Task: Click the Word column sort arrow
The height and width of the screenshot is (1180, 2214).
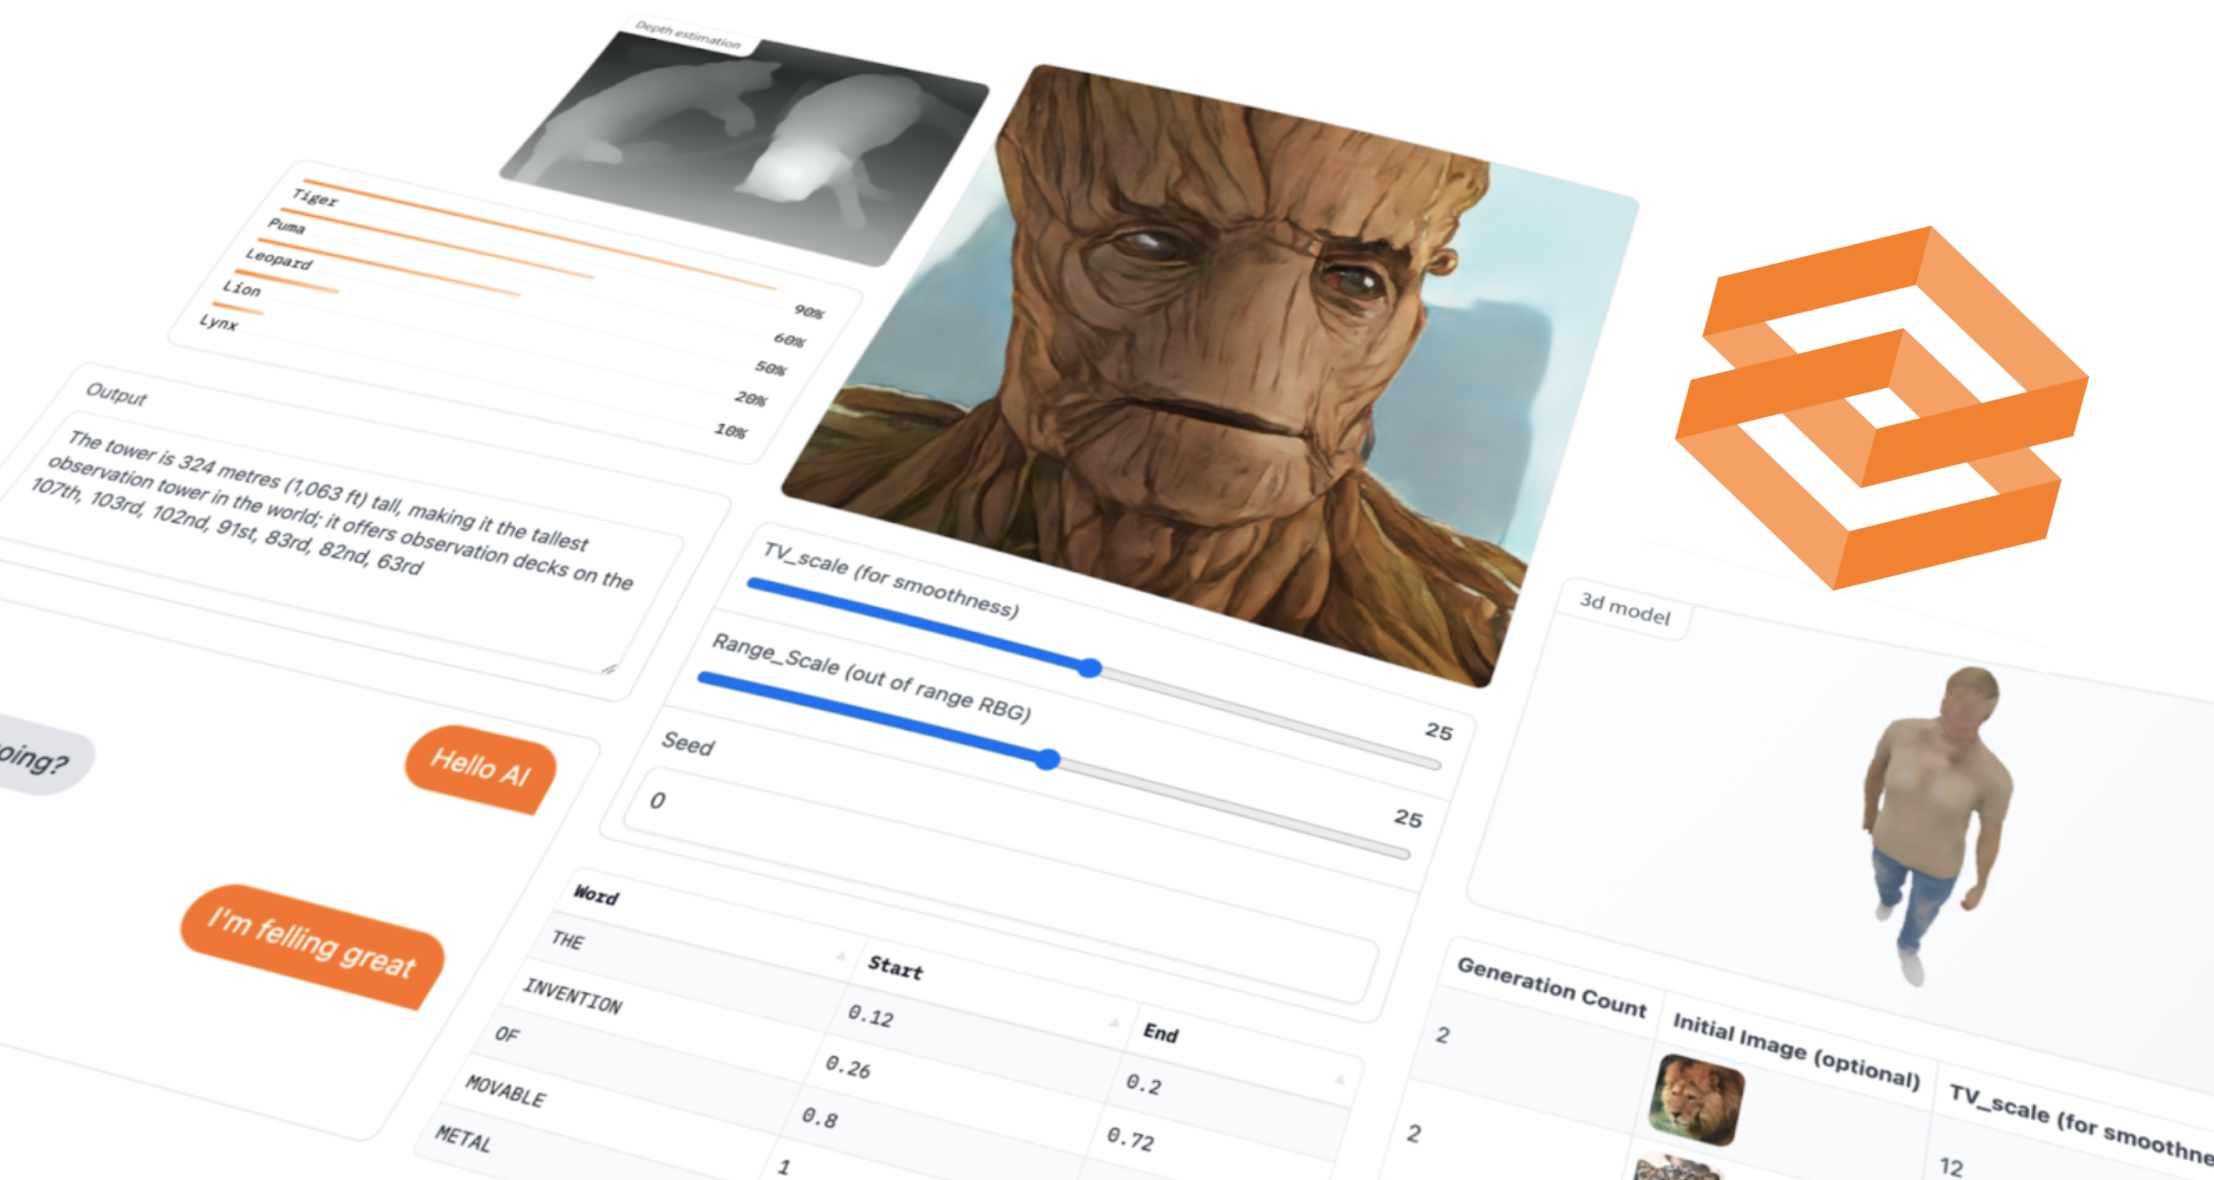Action: tap(840, 956)
